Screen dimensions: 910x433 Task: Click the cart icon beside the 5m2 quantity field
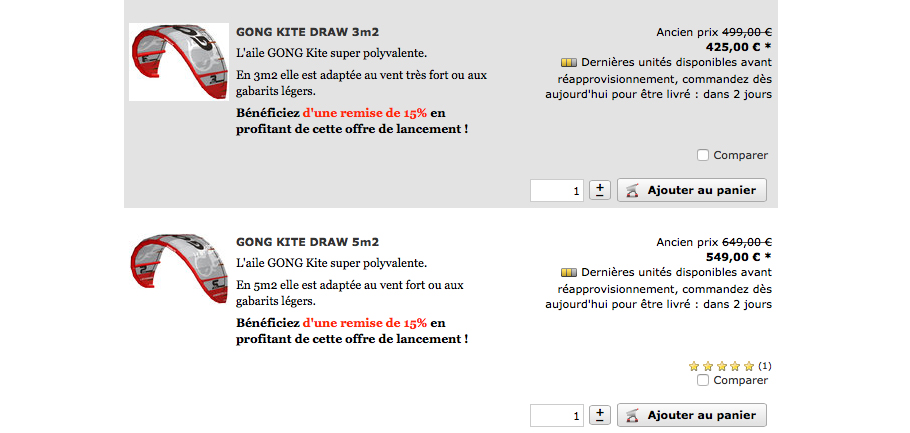[x=633, y=416]
